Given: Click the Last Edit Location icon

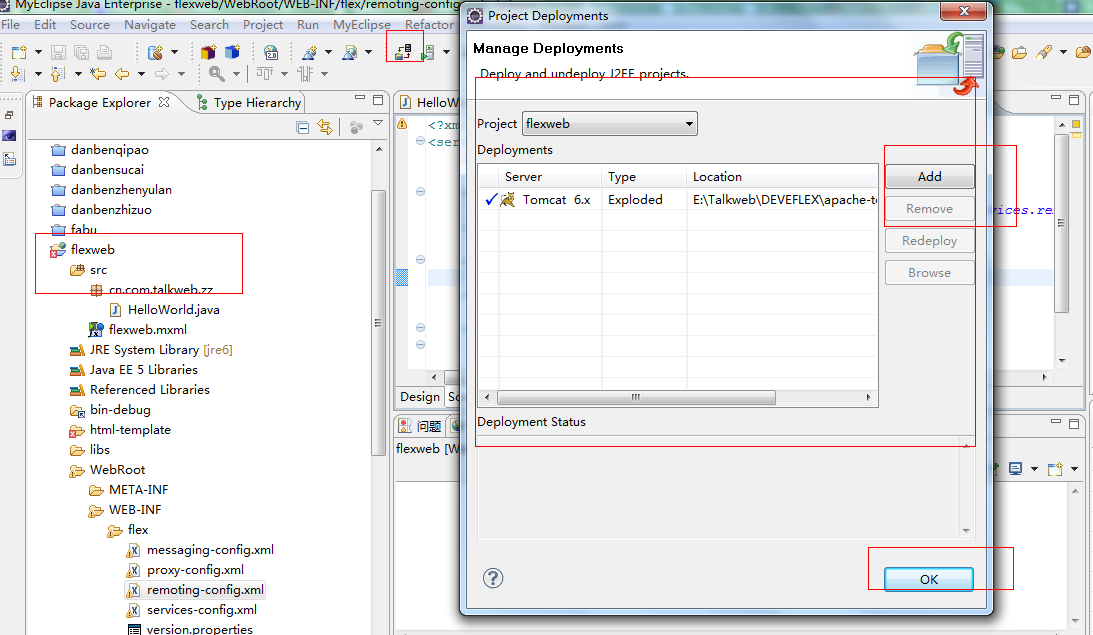Looking at the screenshot, I should [98, 73].
